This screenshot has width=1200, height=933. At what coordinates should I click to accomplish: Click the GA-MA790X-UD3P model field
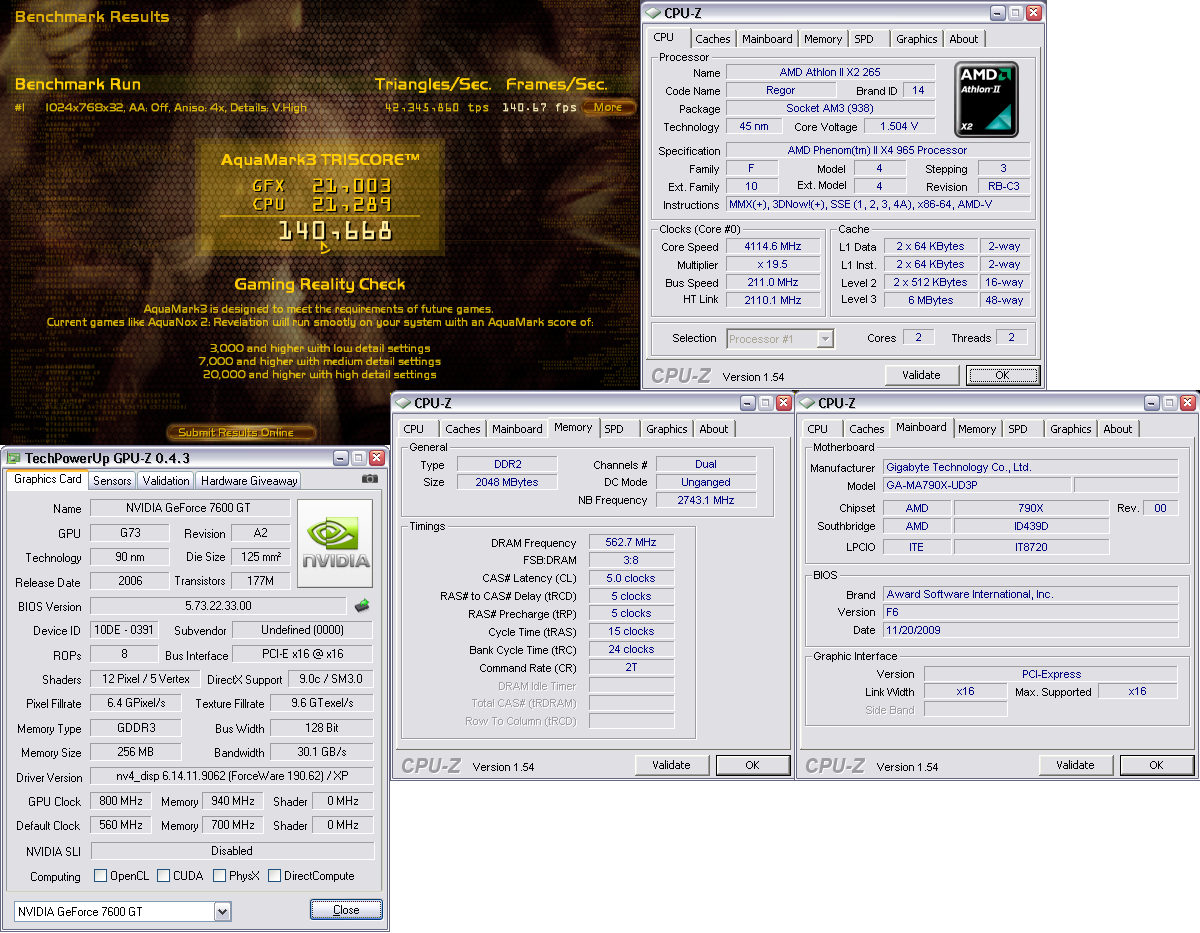pos(975,485)
